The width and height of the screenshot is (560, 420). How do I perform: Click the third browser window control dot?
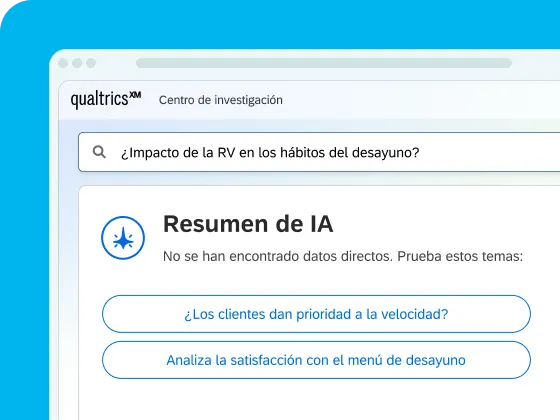click(x=91, y=63)
